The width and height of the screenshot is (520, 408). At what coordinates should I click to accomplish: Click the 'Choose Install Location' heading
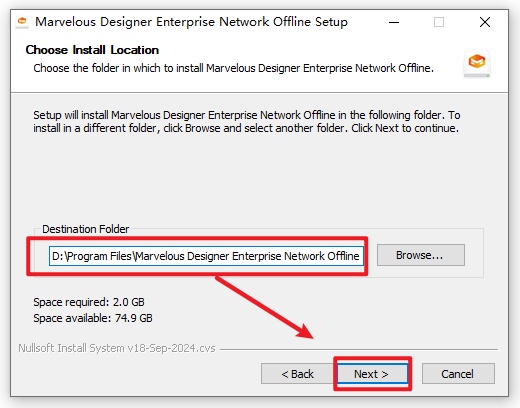[x=92, y=50]
